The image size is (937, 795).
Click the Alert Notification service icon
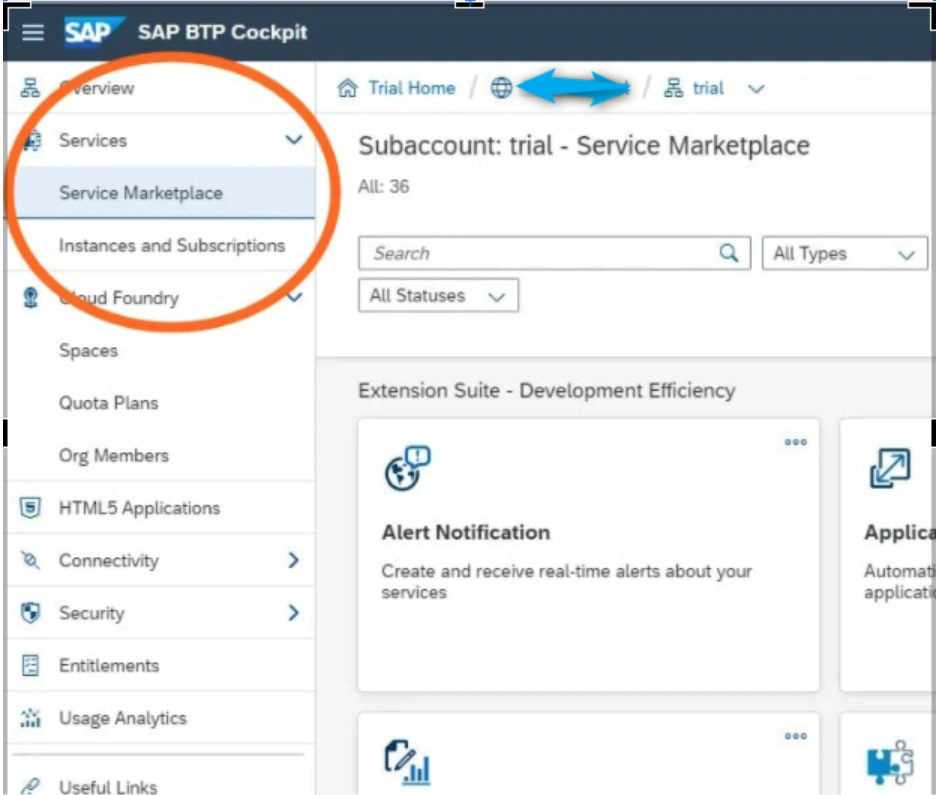(x=408, y=467)
